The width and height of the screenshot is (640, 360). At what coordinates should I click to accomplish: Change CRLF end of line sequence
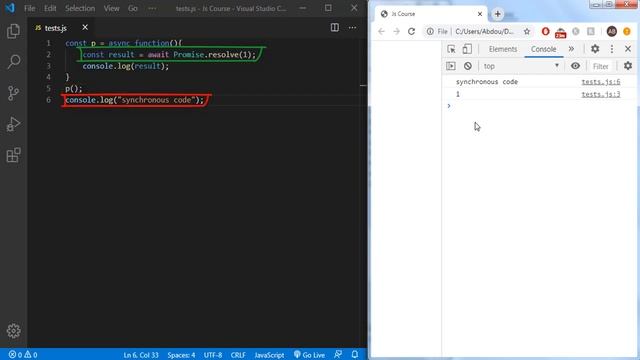[238, 355]
